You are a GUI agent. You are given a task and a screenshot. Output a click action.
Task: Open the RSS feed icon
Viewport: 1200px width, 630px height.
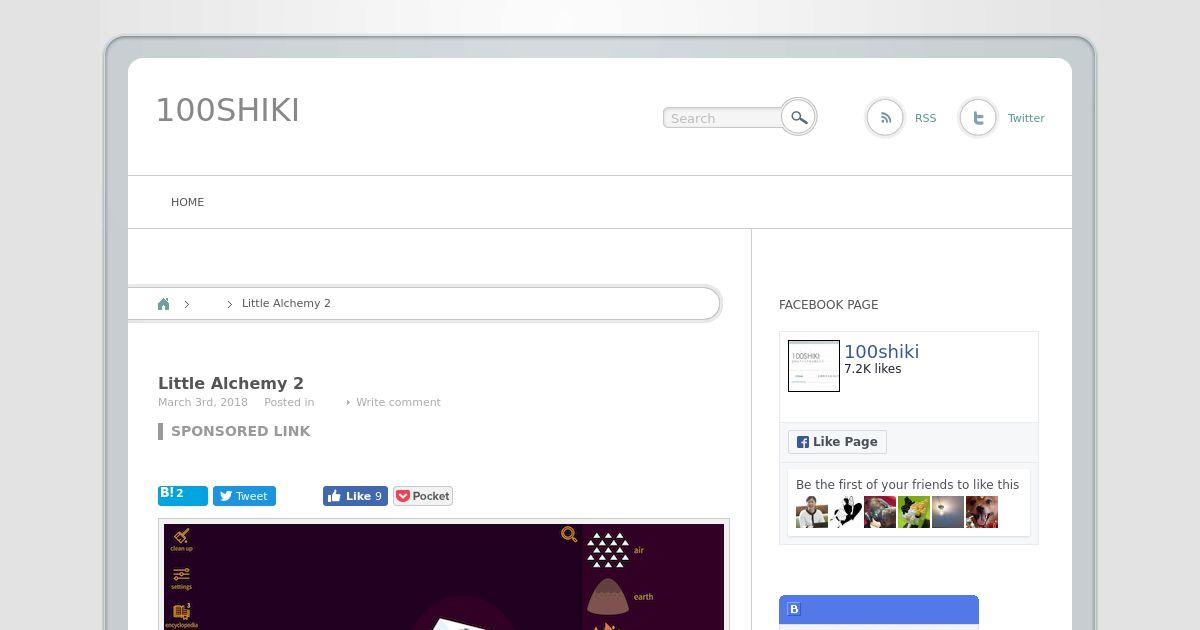pos(885,118)
